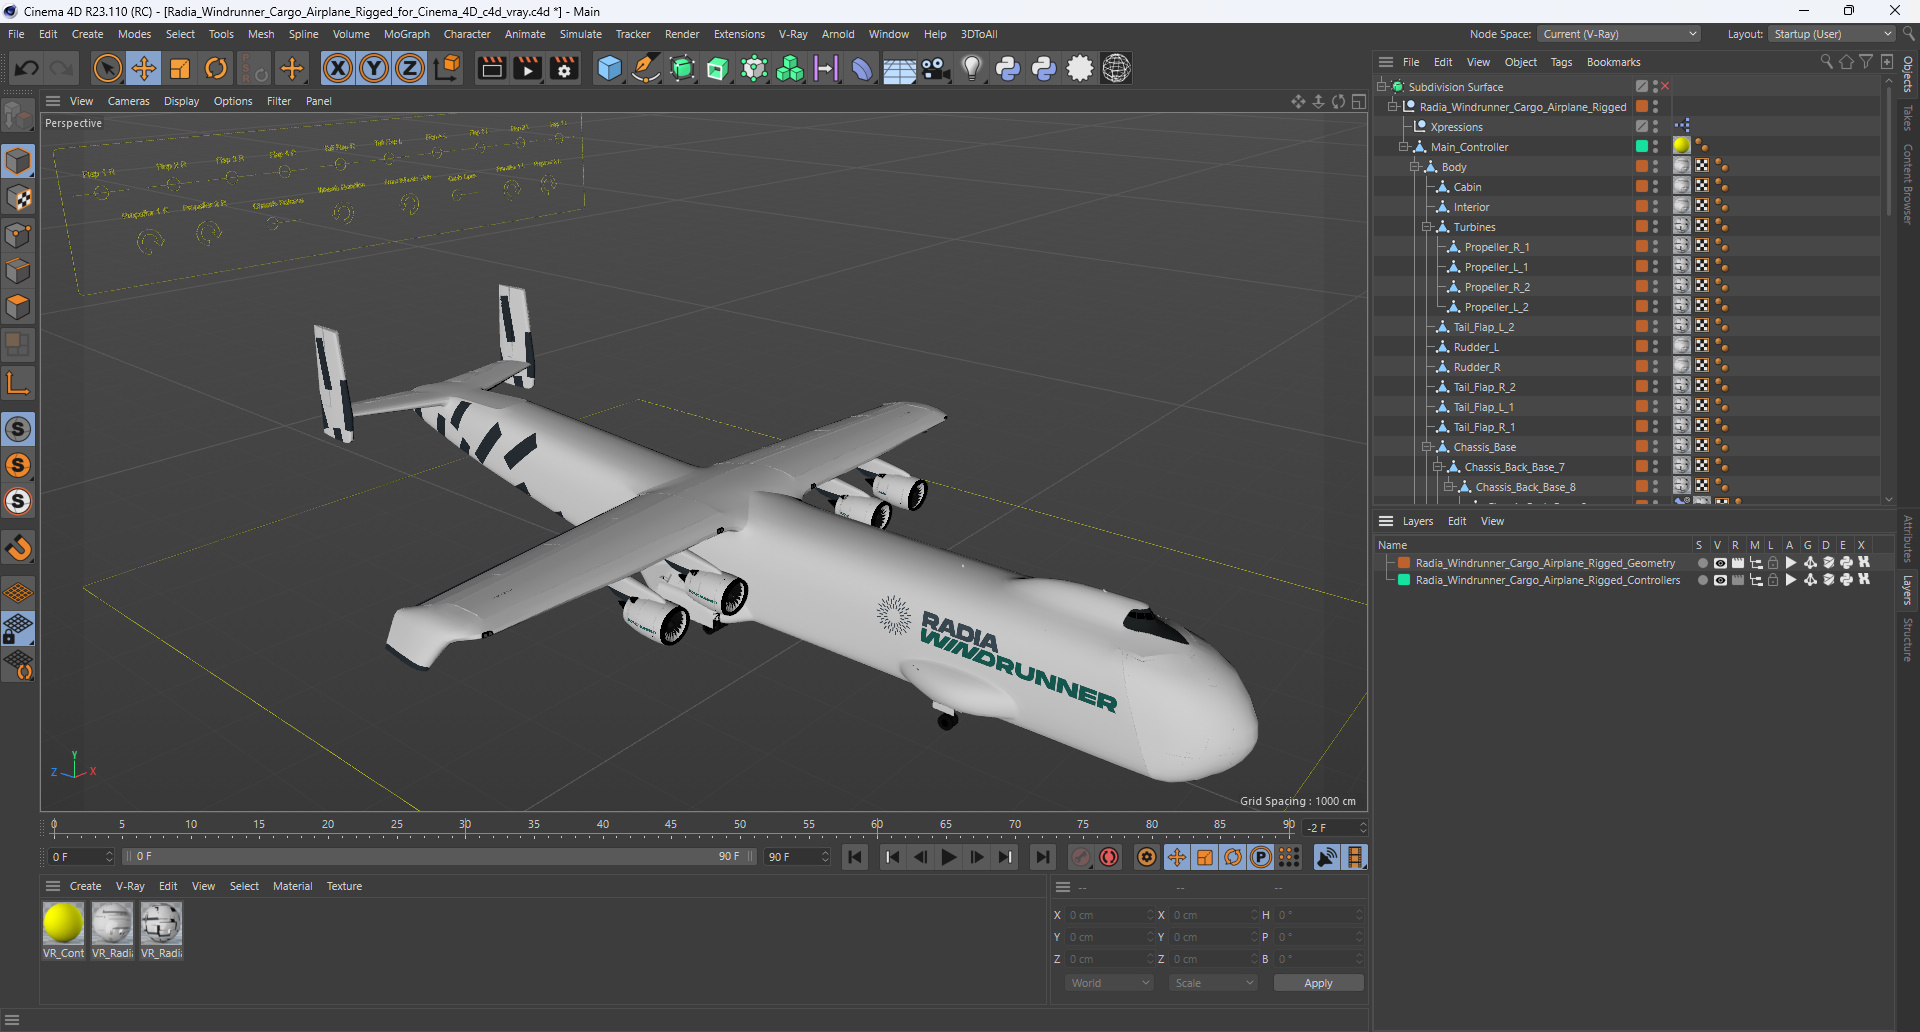The image size is (1920, 1032).
Task: Click the first Python icon
Action: point(1008,68)
